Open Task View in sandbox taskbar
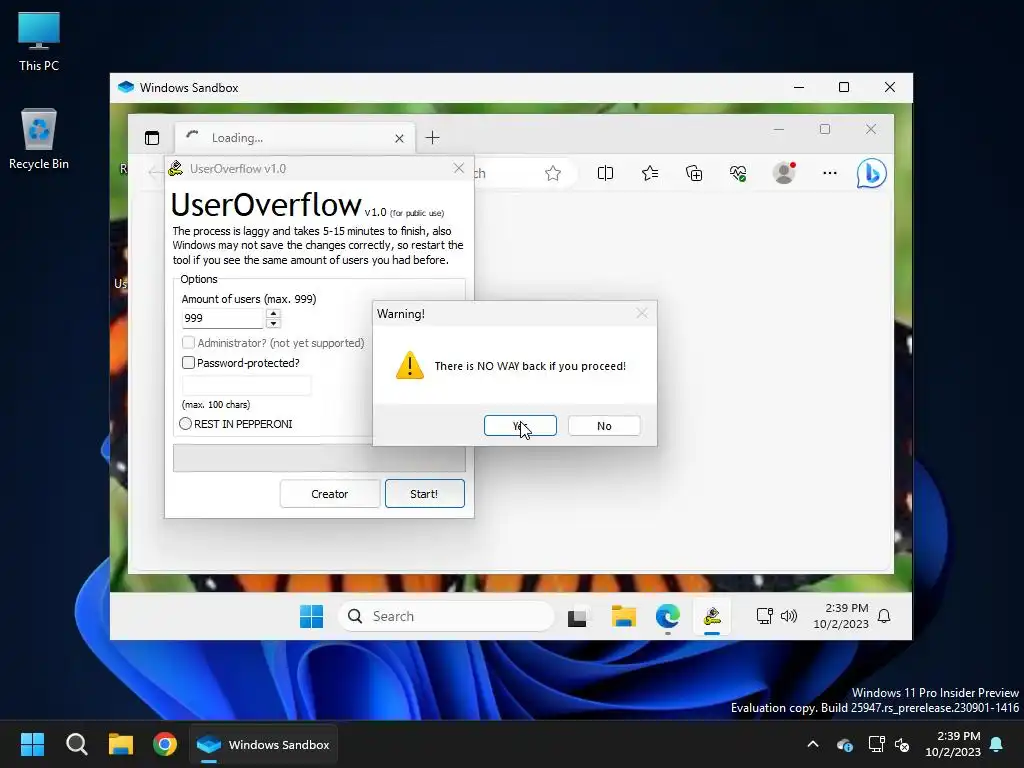This screenshot has height=768, width=1024. (x=577, y=616)
